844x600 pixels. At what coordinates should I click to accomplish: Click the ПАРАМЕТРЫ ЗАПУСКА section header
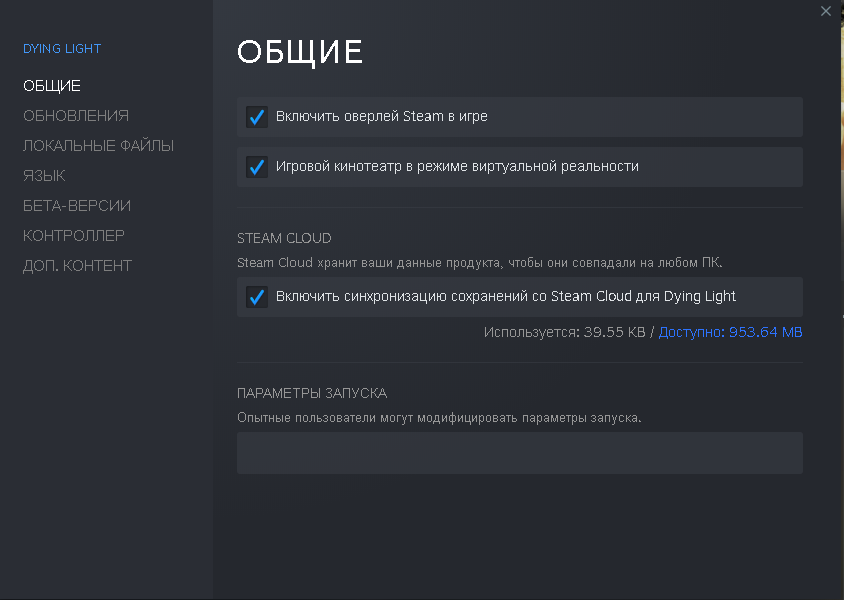coord(312,393)
